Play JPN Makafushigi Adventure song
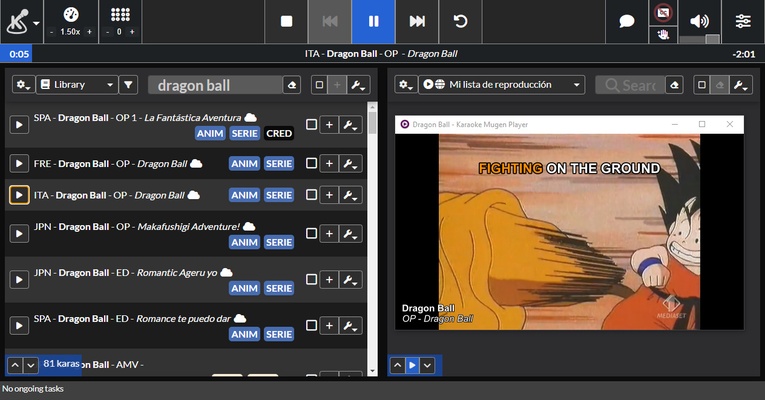 [19, 234]
